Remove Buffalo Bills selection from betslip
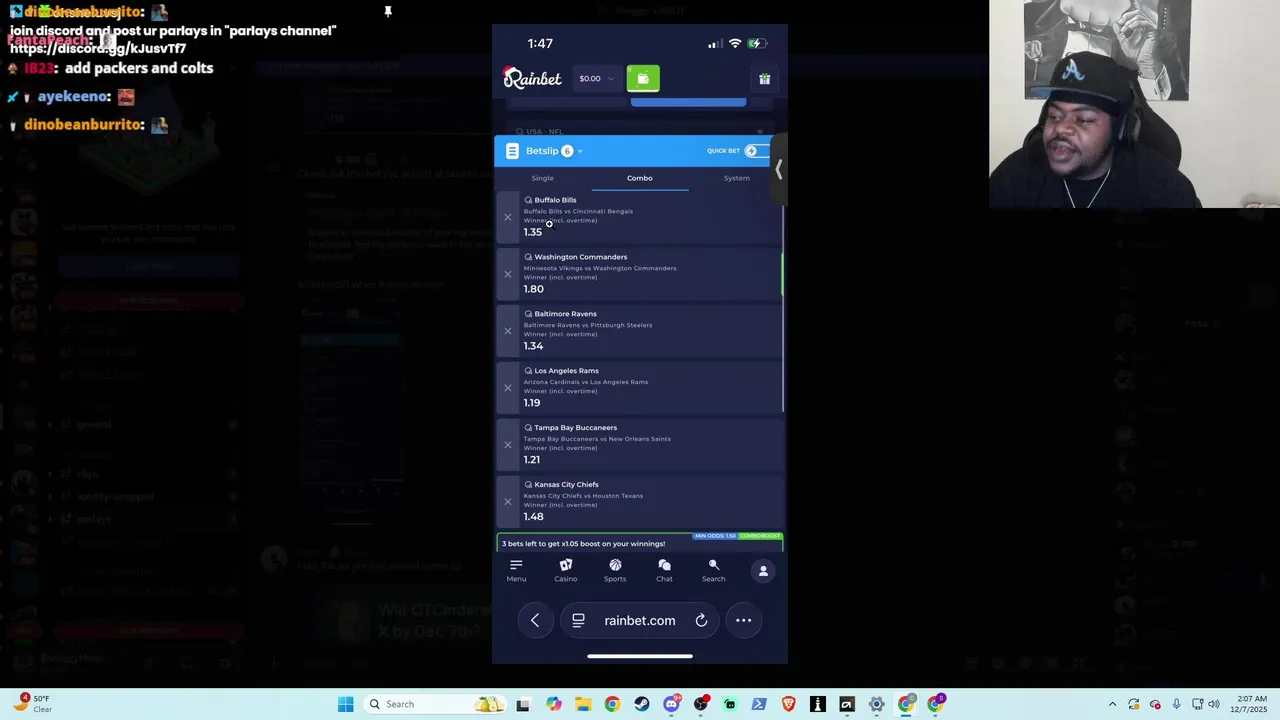1280x720 pixels. click(x=508, y=217)
